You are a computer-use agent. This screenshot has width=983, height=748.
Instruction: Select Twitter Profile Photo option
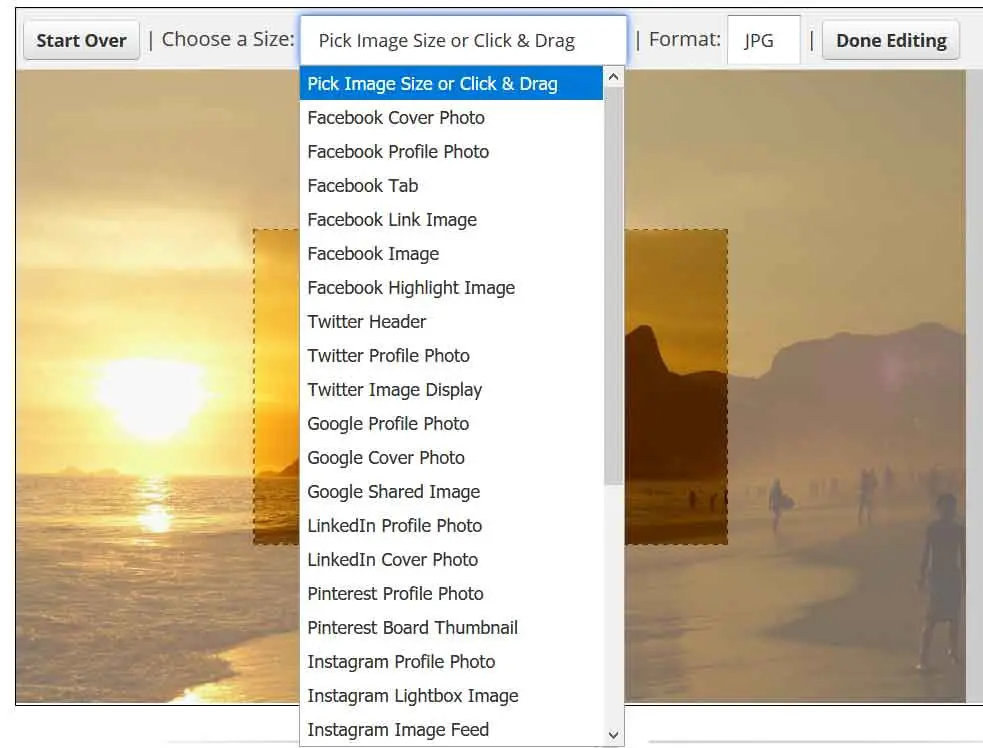pos(451,356)
